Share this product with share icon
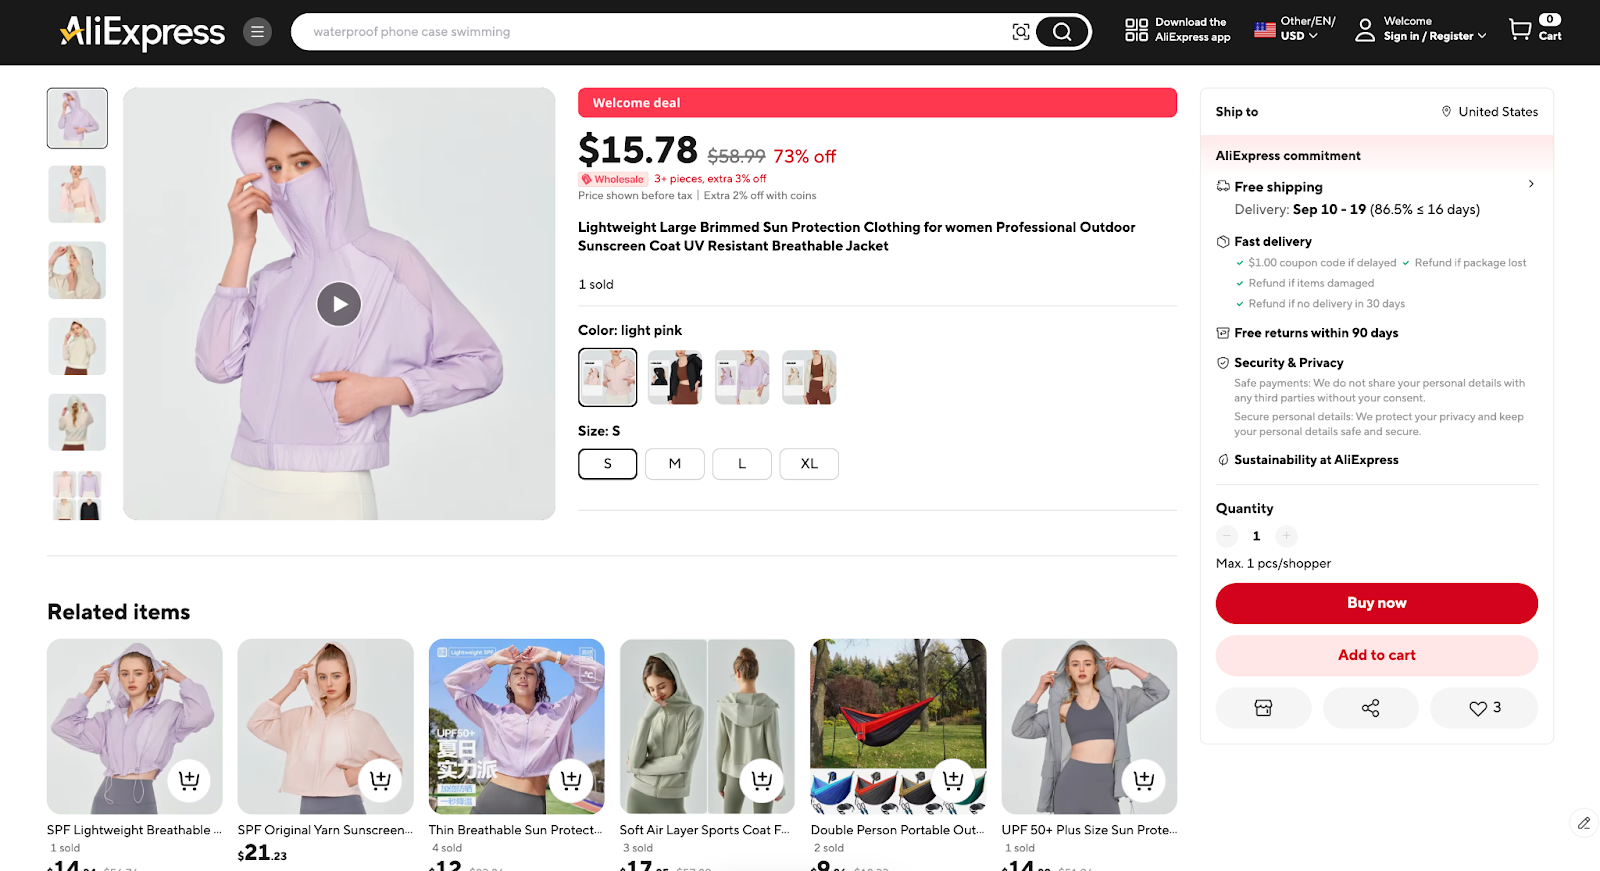Viewport: 1600px width, 871px height. (1370, 708)
